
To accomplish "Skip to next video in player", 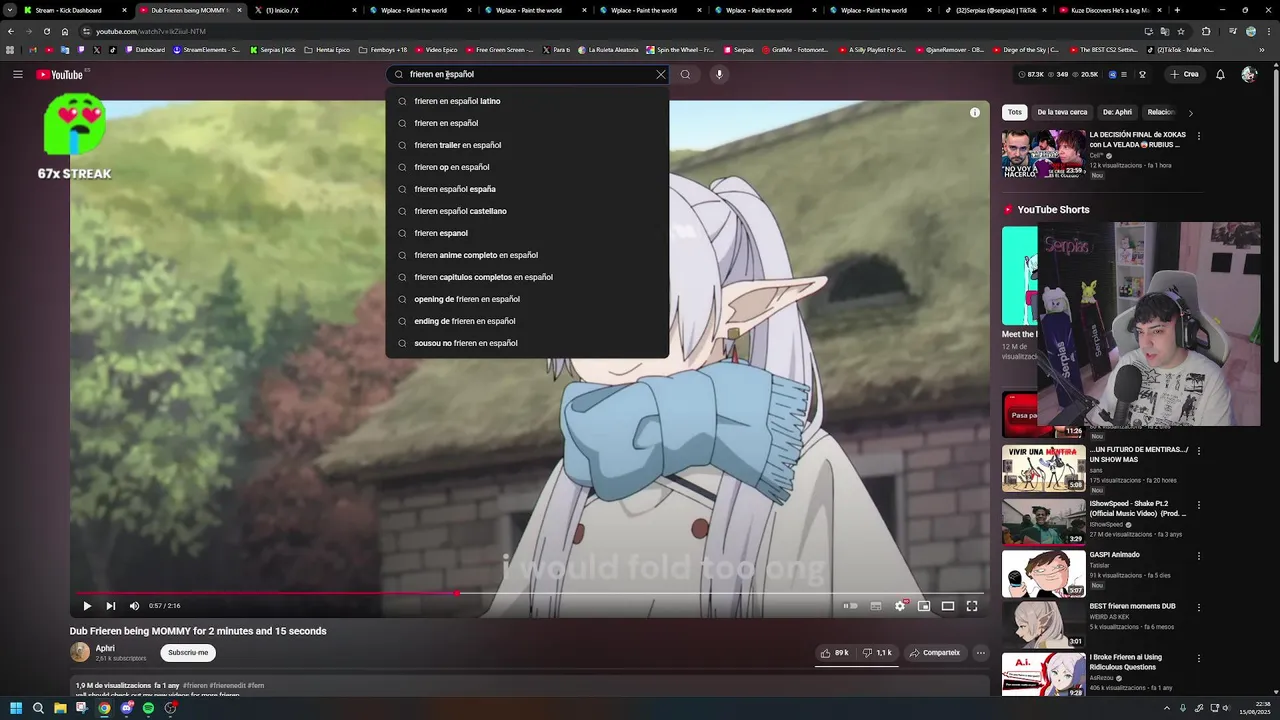I will coord(111,606).
